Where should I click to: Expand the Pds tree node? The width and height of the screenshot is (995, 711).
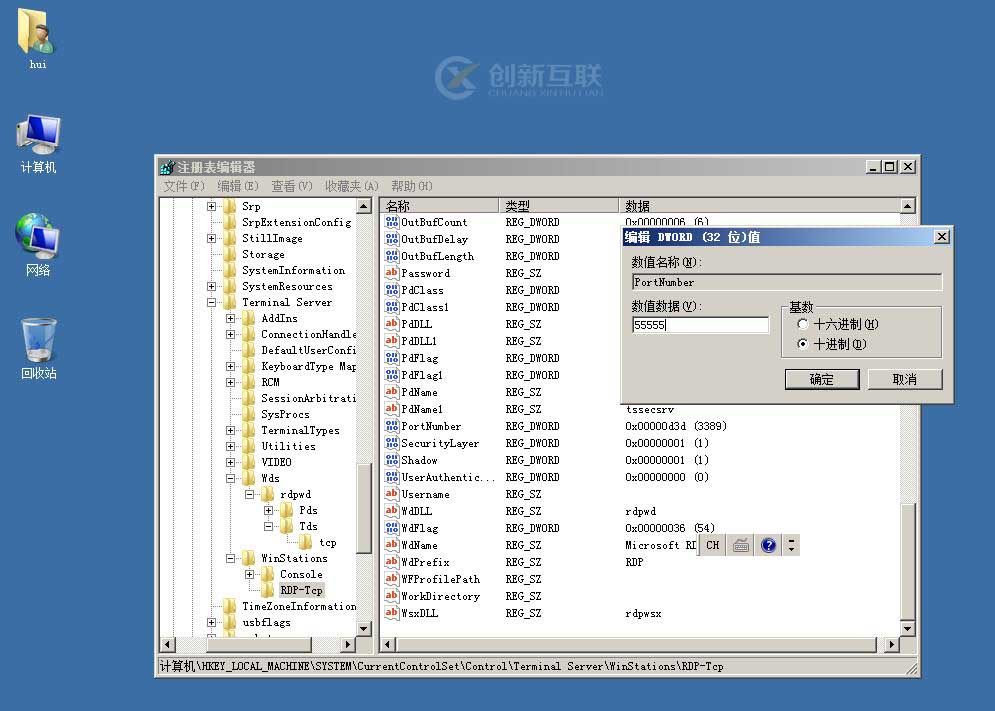pyautogui.click(x=268, y=510)
